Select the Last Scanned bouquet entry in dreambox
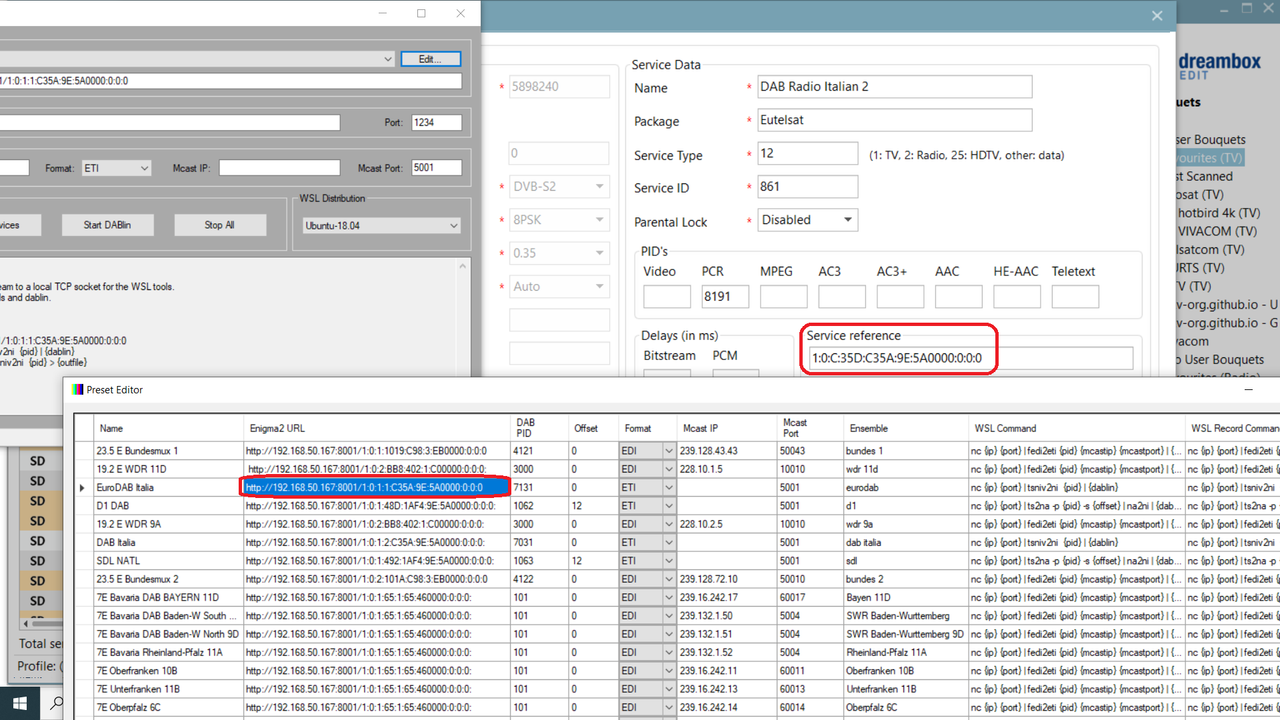The width and height of the screenshot is (1280, 720). point(1203,176)
